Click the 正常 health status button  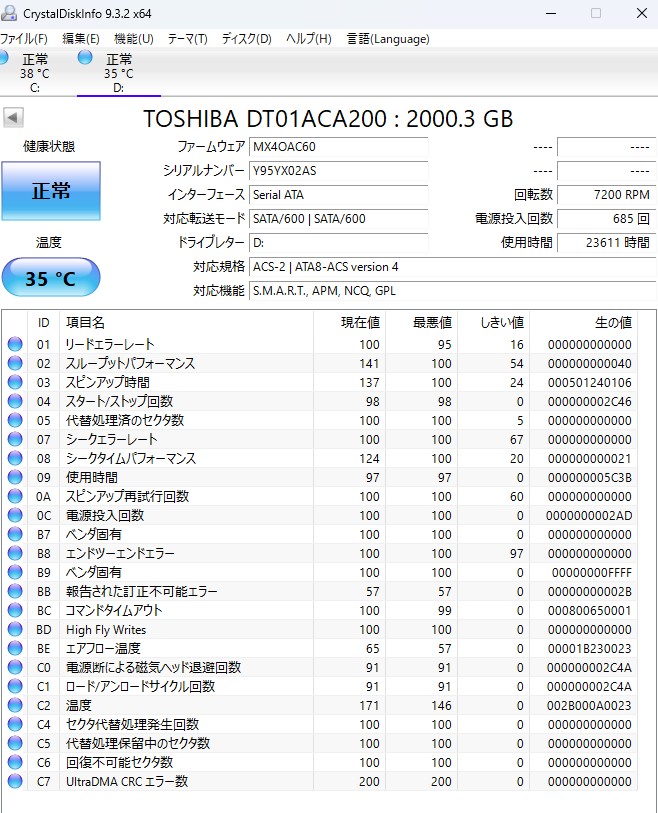51,191
